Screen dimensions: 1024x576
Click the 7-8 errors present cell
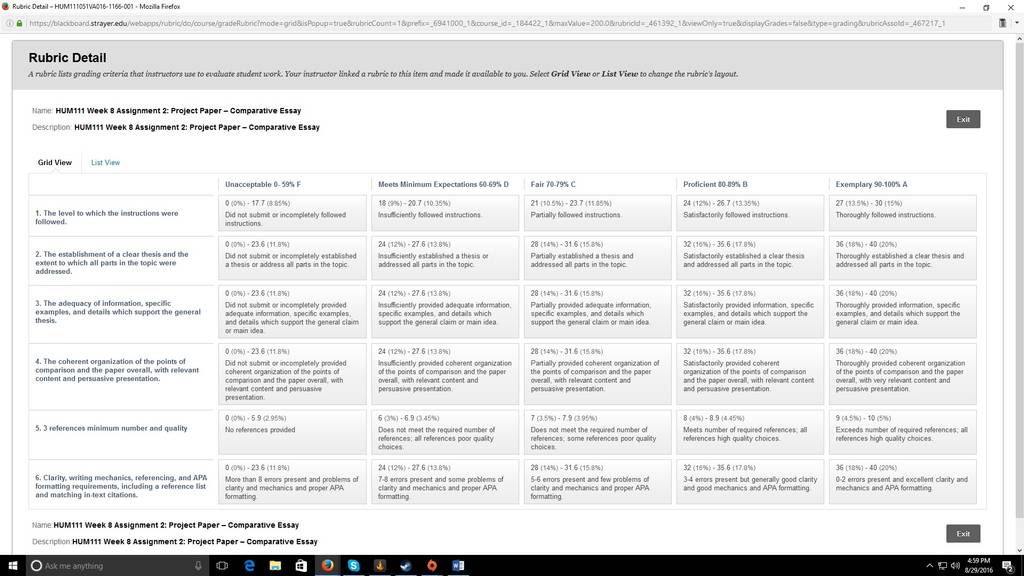(x=445, y=482)
